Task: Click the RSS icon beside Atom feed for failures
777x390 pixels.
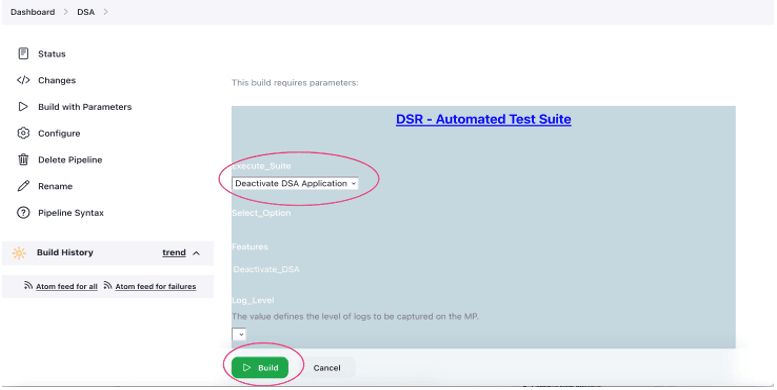Action: (108, 286)
